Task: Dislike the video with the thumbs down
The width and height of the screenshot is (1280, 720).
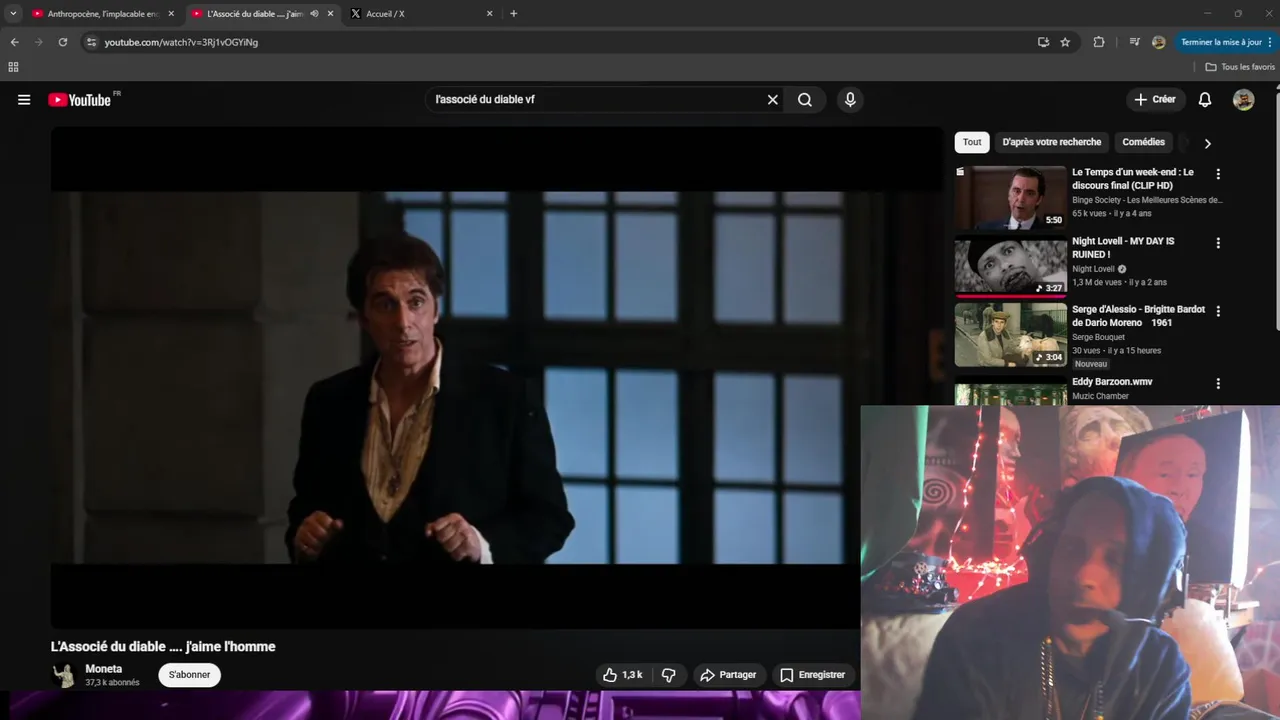Action: pyautogui.click(x=668, y=675)
